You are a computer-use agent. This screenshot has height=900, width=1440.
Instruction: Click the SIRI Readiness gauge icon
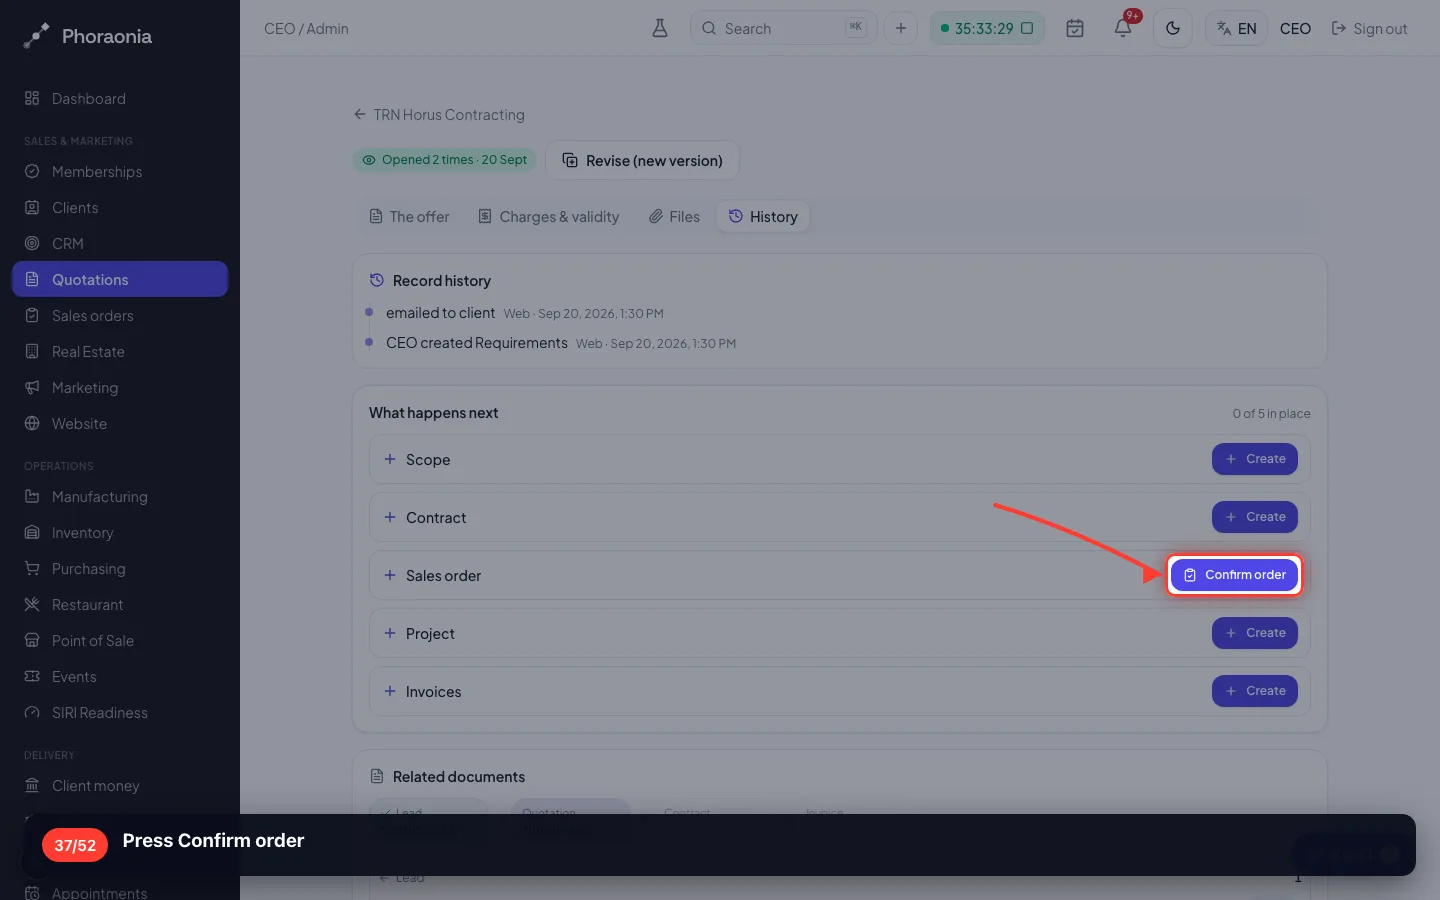point(32,713)
